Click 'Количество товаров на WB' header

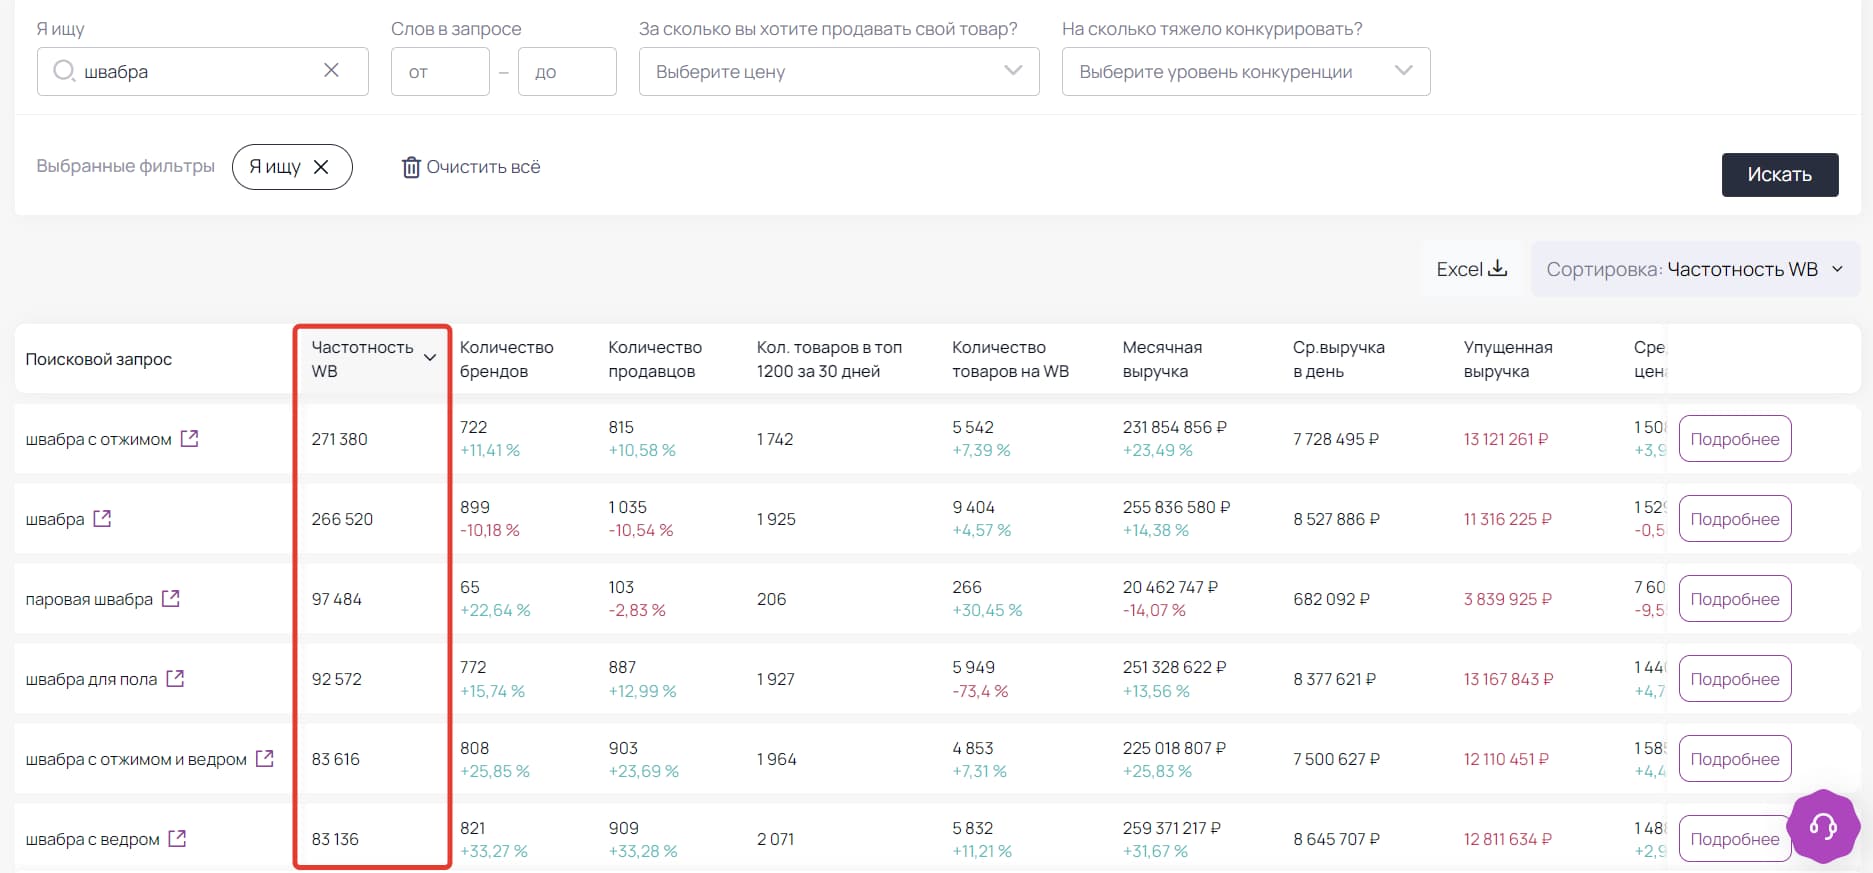[x=1010, y=359]
